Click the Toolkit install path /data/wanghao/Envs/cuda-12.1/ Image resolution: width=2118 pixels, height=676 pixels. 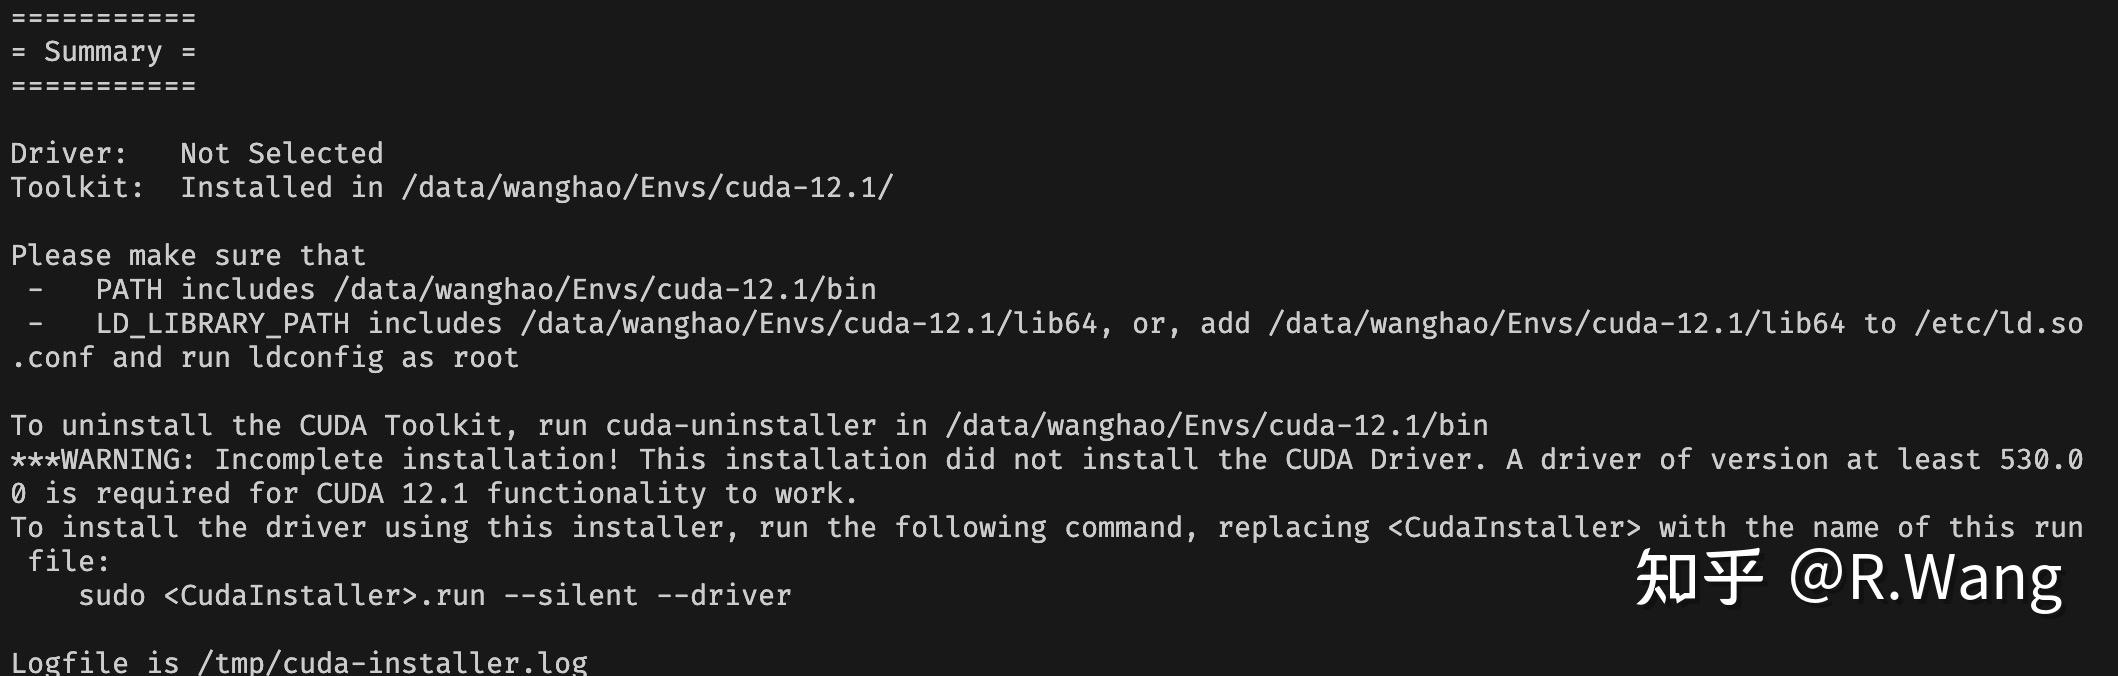(x=647, y=187)
